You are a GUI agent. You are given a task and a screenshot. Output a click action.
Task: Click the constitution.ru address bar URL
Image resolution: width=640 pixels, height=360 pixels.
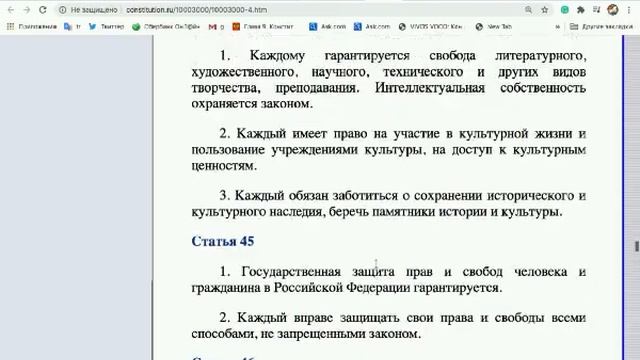tap(196, 10)
